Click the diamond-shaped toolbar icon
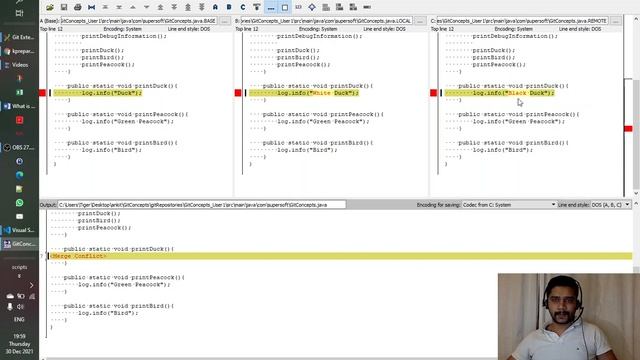This screenshot has height=360, width=640. tap(312, 7)
